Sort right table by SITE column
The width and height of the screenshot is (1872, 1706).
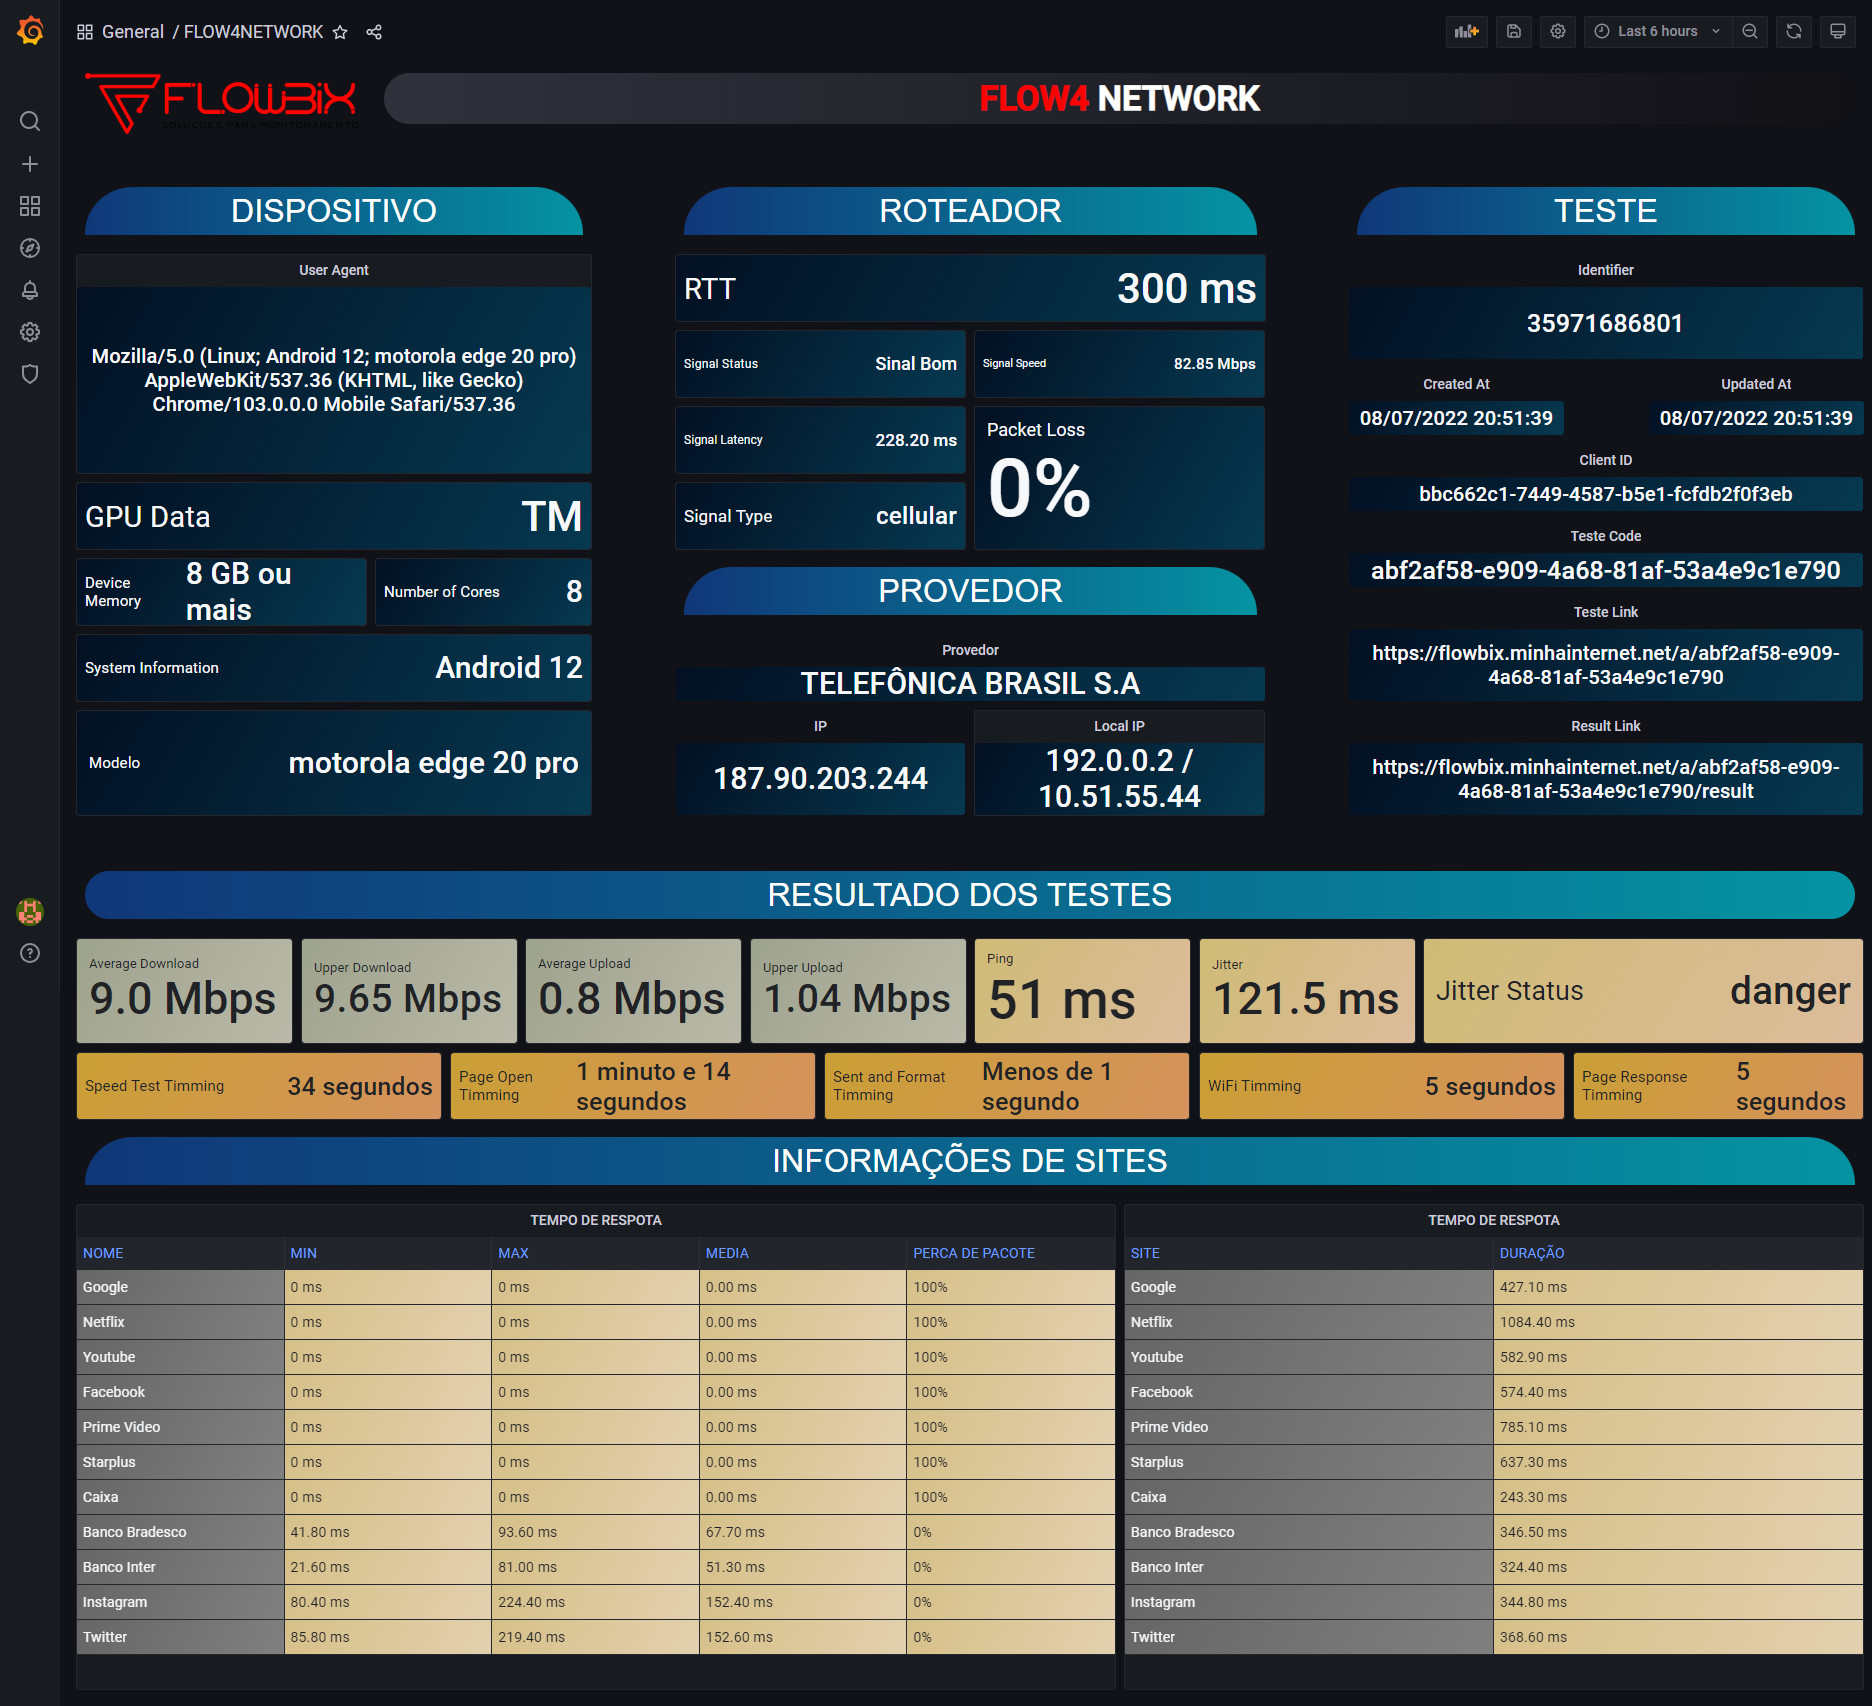pos(1145,1253)
